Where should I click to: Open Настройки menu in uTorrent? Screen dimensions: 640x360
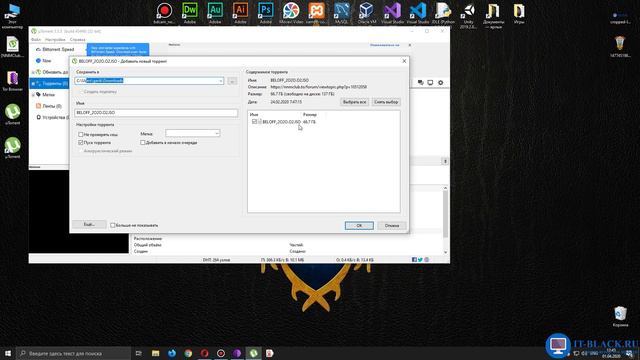[55, 40]
